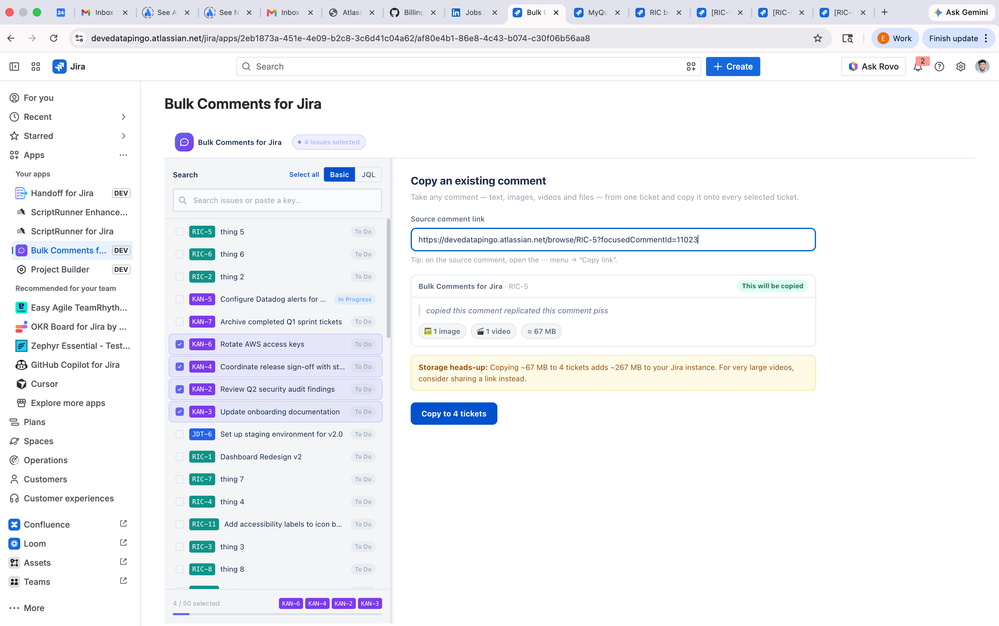Click the Jira logo icon
This screenshot has width=999, height=626.
point(59,66)
